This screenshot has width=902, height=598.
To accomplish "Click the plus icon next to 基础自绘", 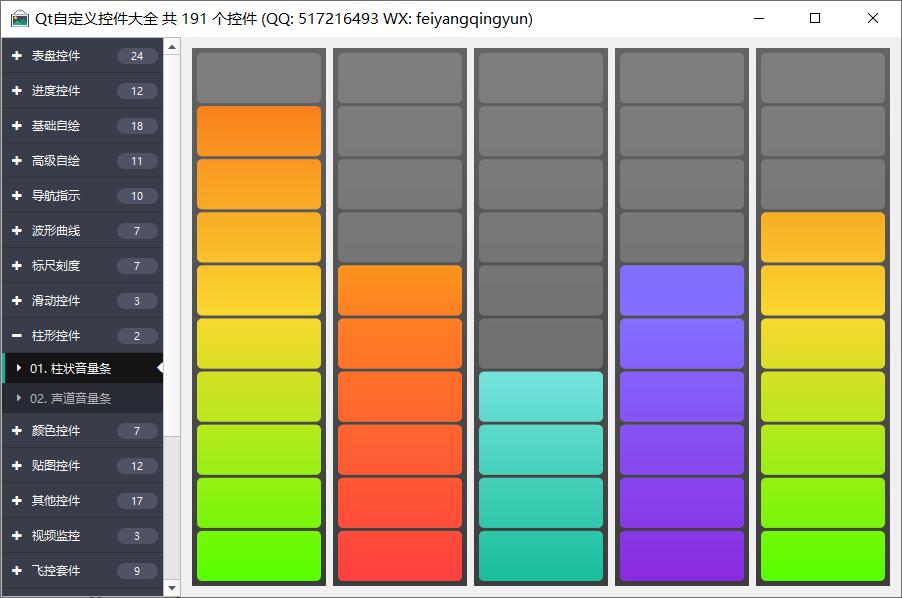I will pos(17,126).
